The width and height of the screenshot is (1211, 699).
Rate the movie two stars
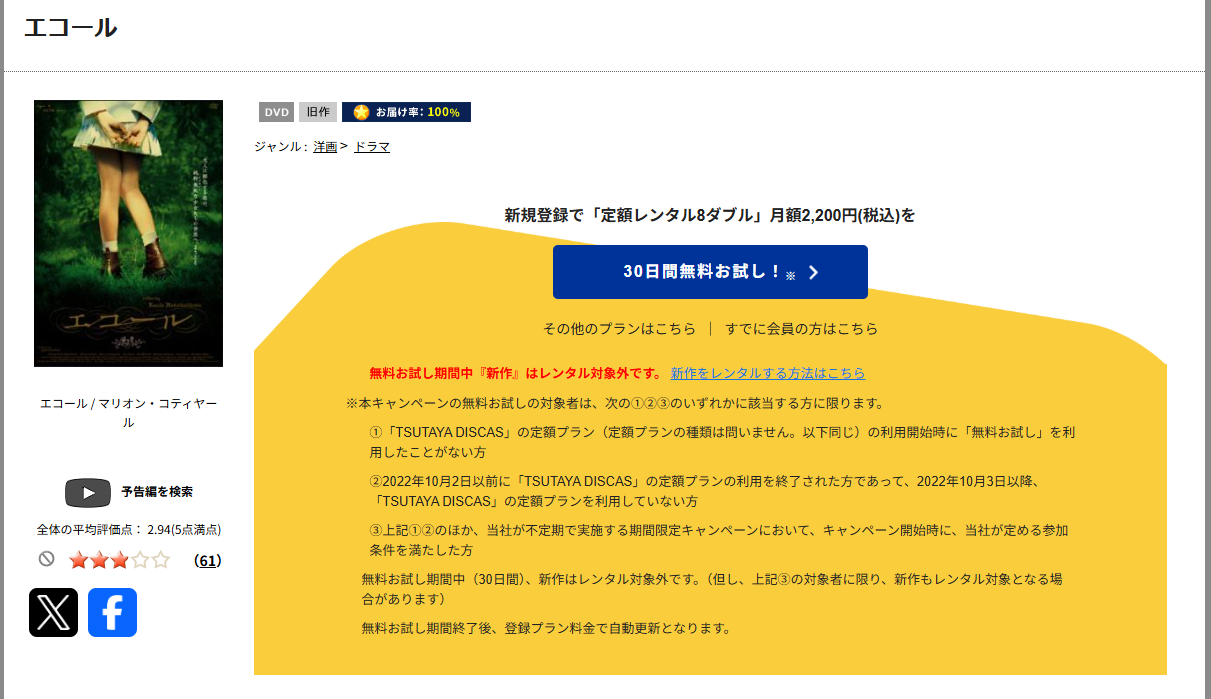click(99, 560)
